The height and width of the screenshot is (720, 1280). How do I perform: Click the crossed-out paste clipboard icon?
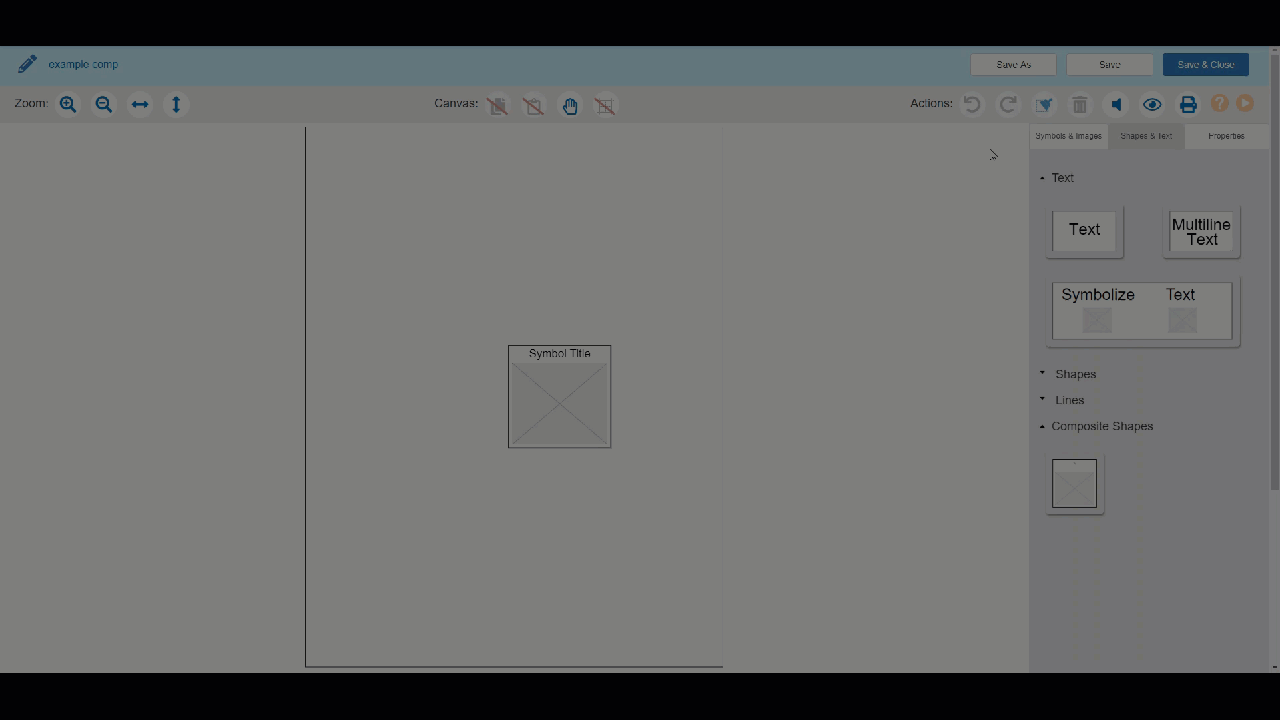coord(533,105)
